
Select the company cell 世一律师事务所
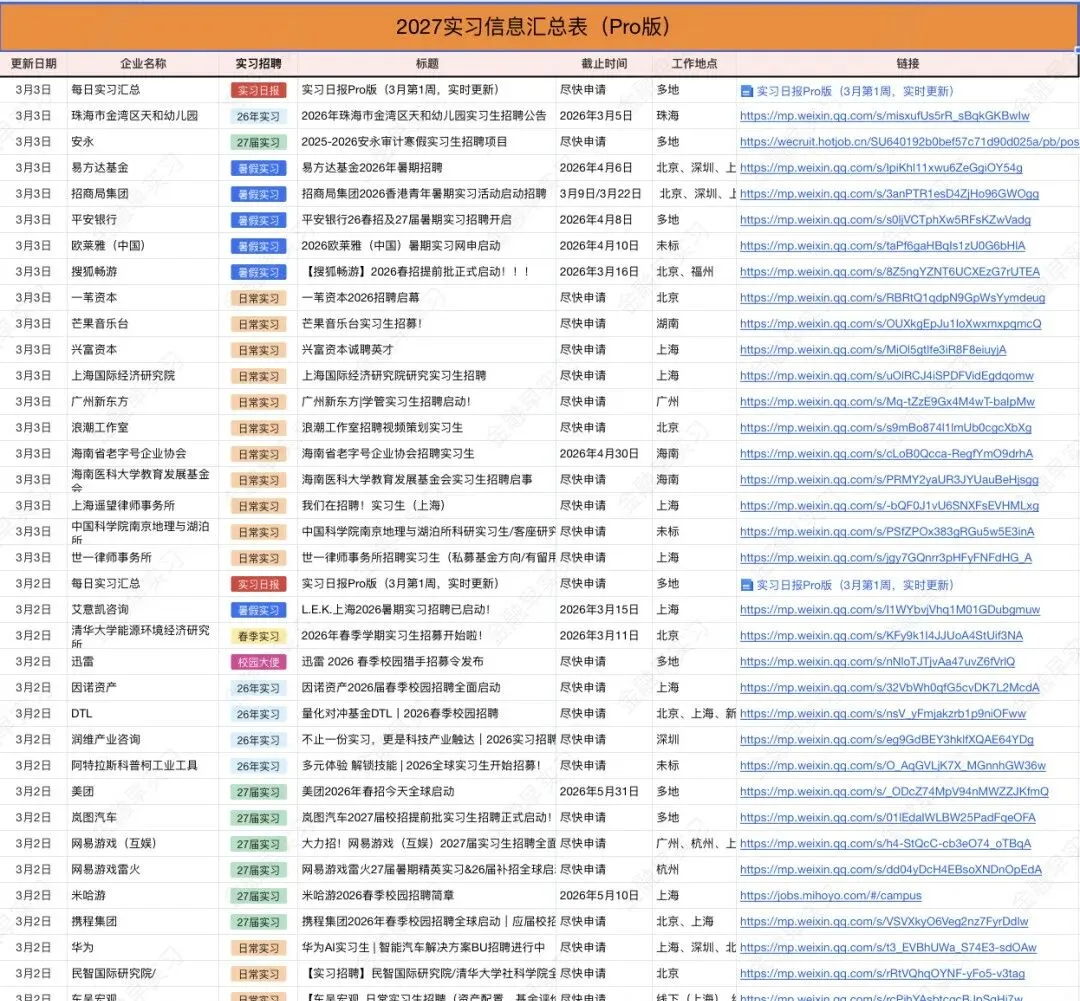click(x=143, y=557)
